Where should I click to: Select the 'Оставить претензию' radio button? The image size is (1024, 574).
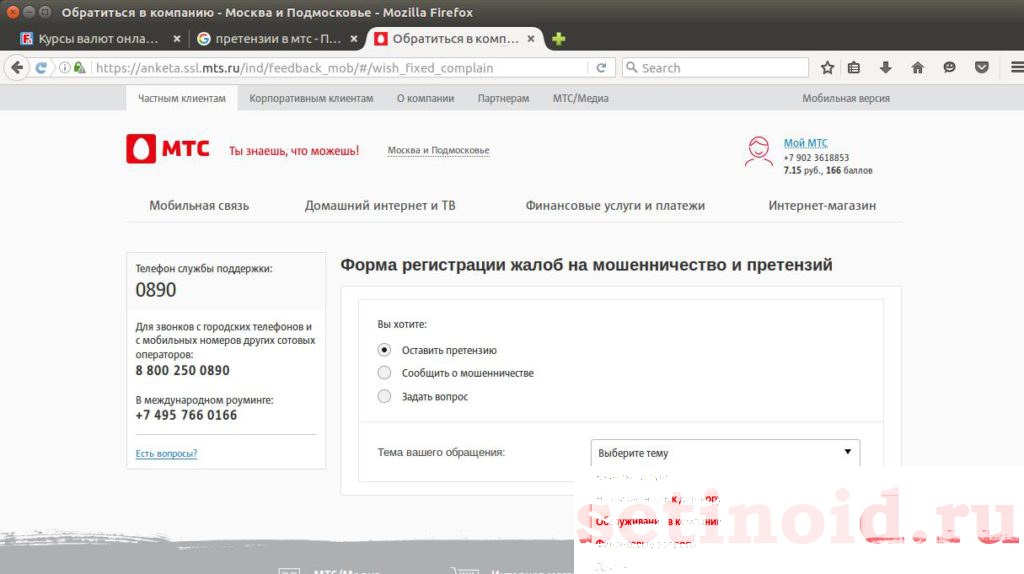click(384, 350)
